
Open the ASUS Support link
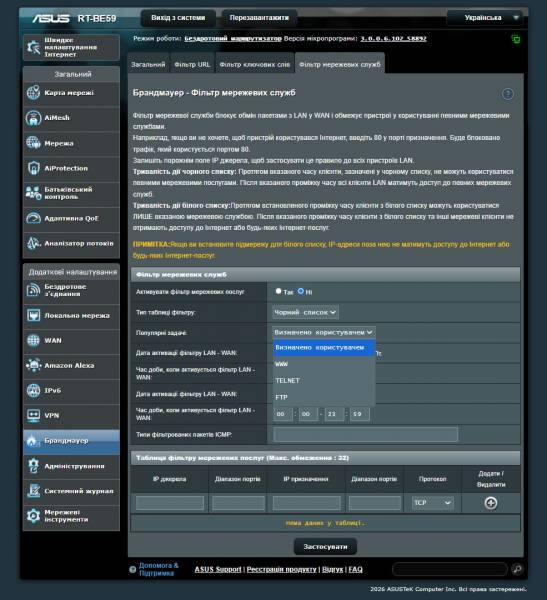(218, 569)
